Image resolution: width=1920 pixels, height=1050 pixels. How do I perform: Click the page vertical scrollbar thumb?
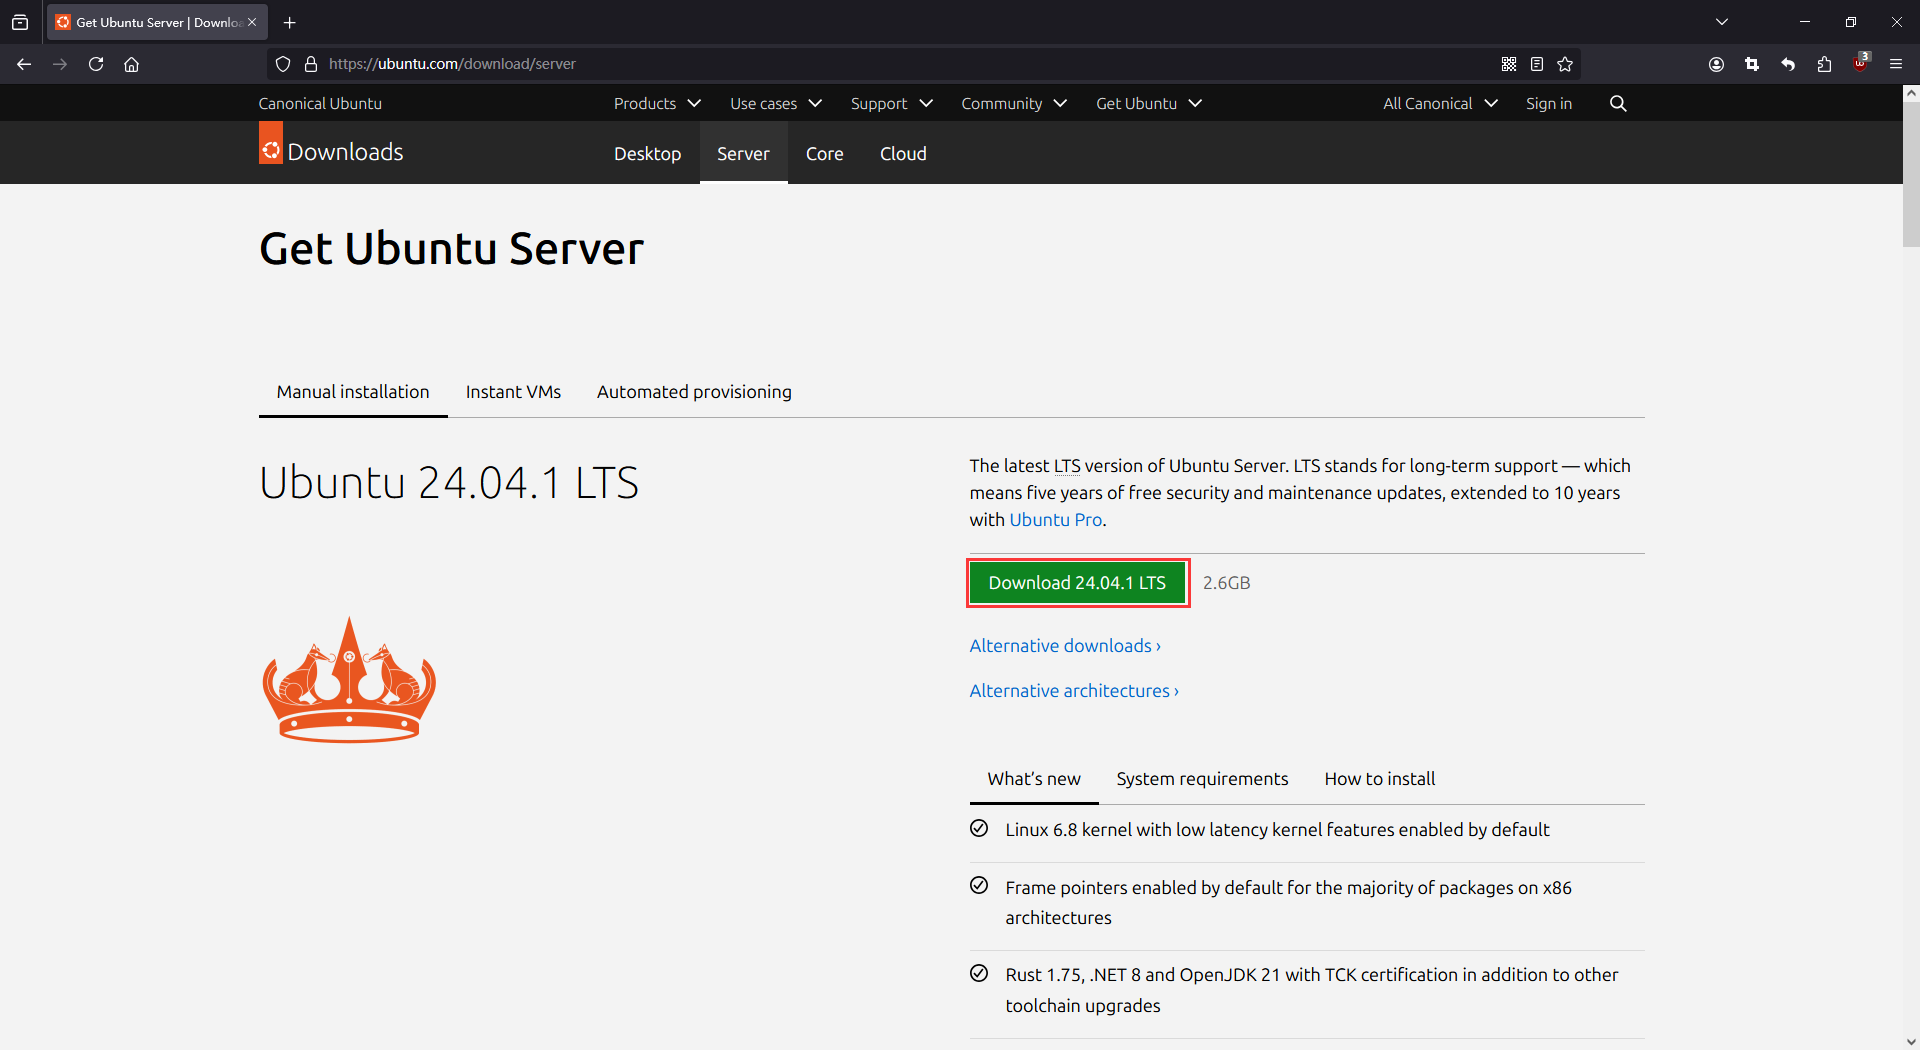[x=1911, y=174]
